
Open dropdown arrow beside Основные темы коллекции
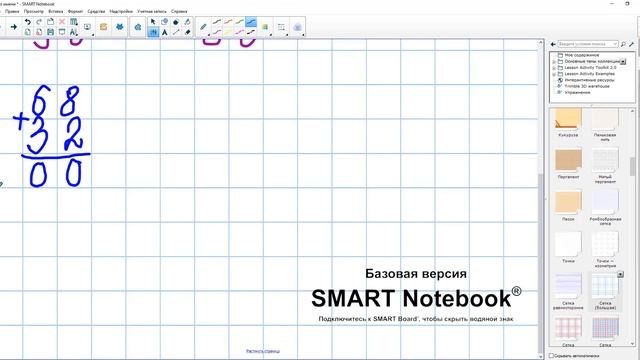(623, 62)
